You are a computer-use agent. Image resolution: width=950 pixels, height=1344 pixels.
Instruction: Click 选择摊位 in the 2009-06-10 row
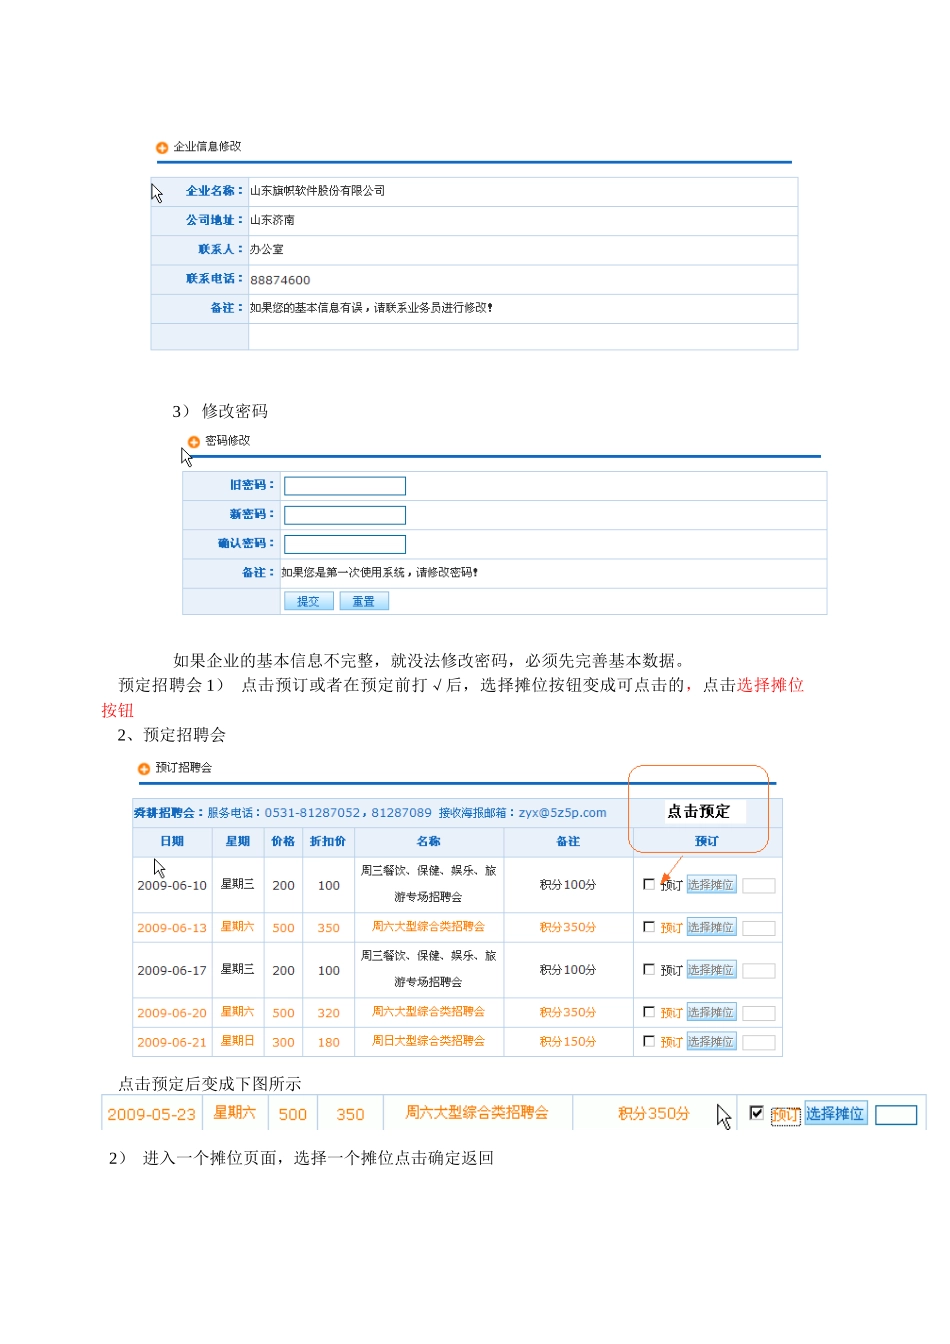(711, 885)
